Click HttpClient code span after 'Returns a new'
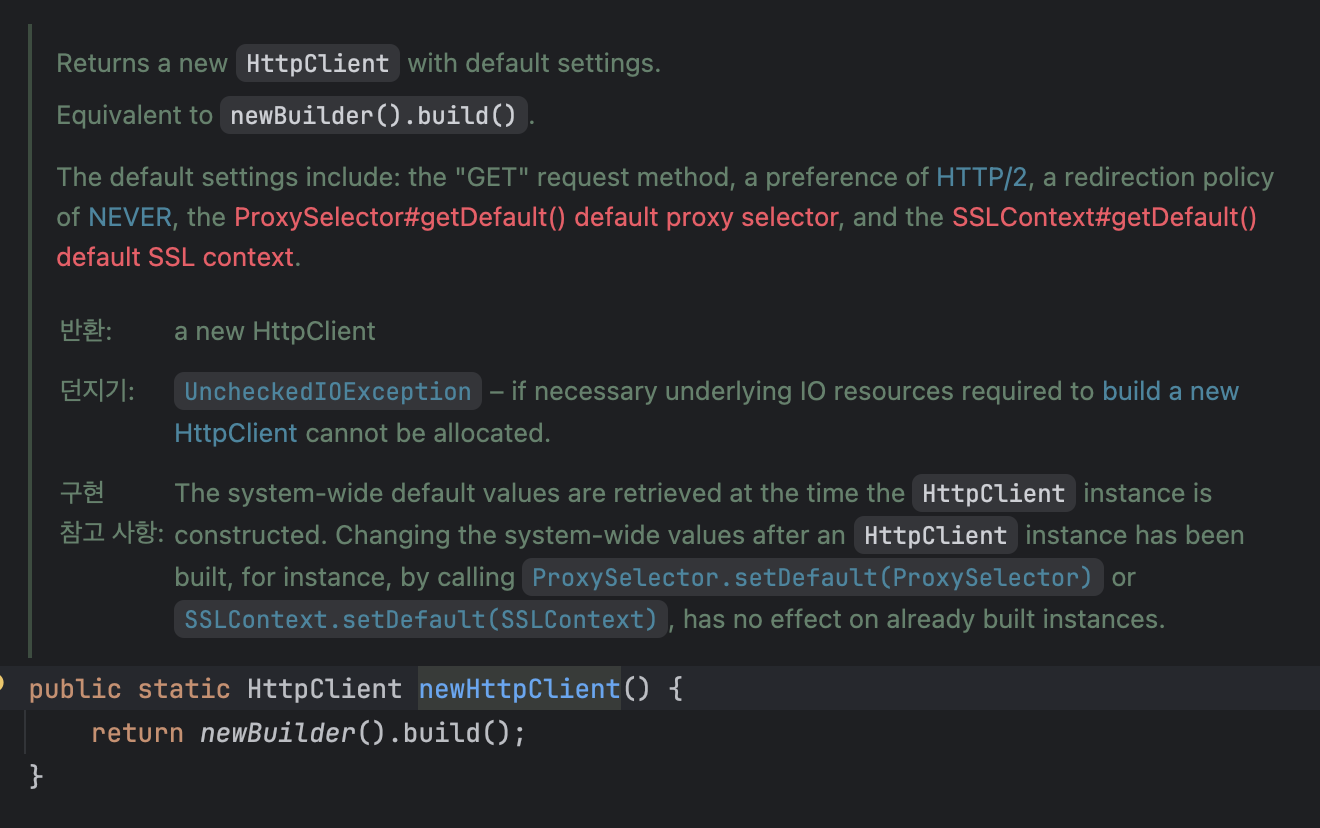 pyautogui.click(x=318, y=63)
